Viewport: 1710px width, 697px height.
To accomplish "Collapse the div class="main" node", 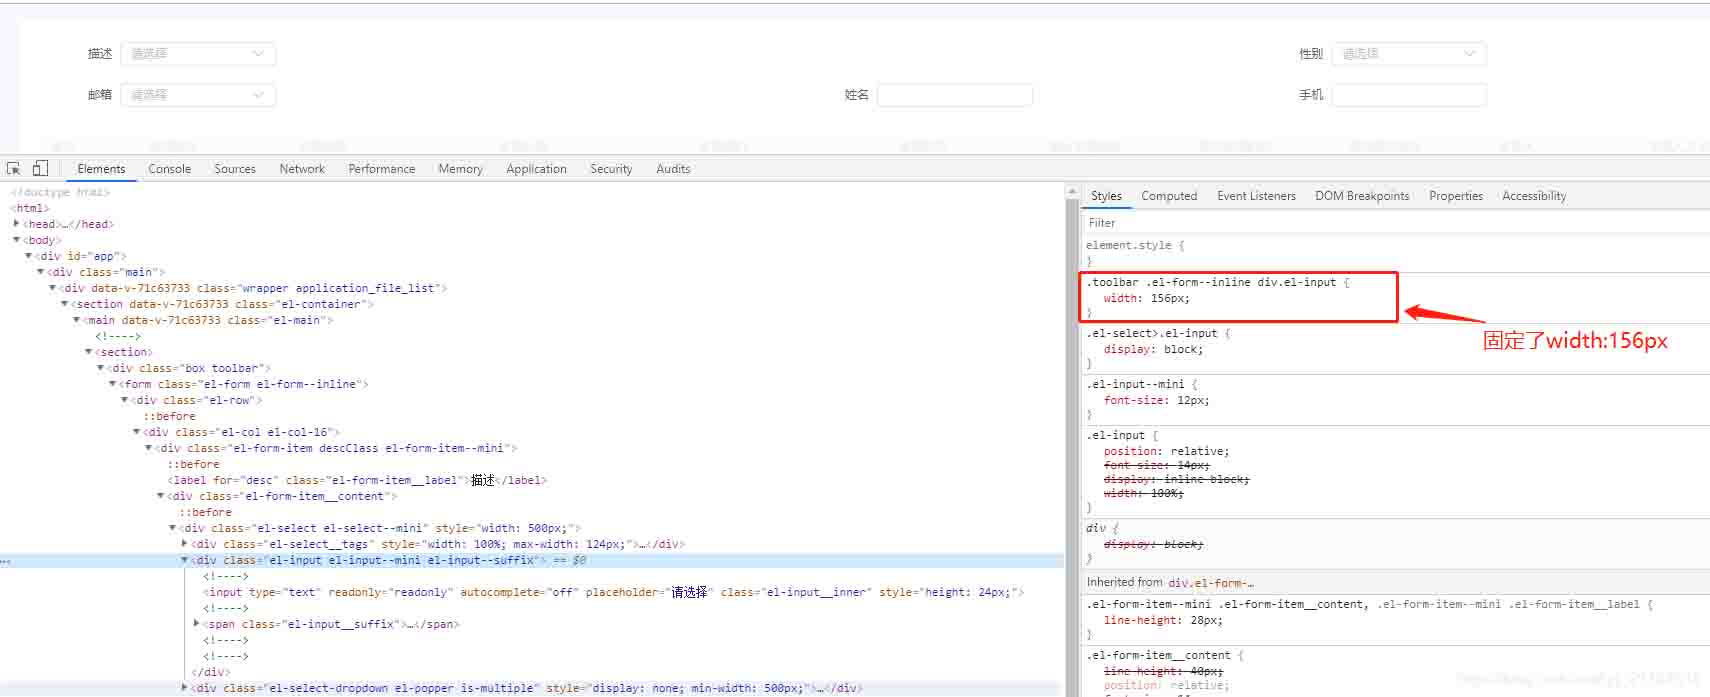I will pos(40,272).
